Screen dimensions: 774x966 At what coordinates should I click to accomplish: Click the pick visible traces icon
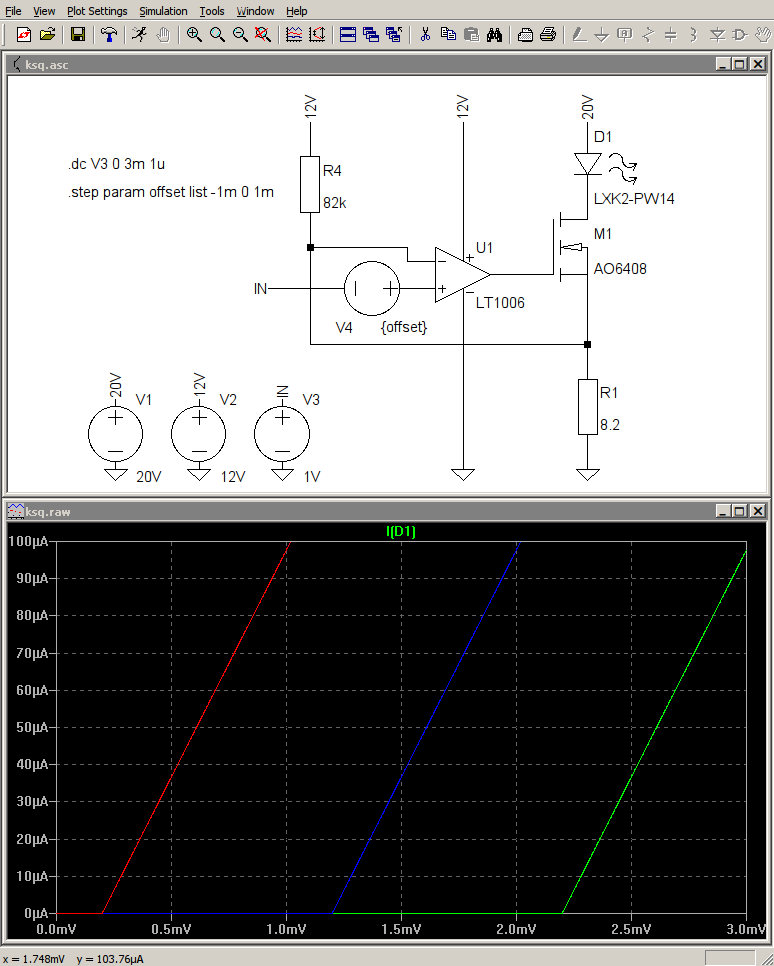click(294, 34)
